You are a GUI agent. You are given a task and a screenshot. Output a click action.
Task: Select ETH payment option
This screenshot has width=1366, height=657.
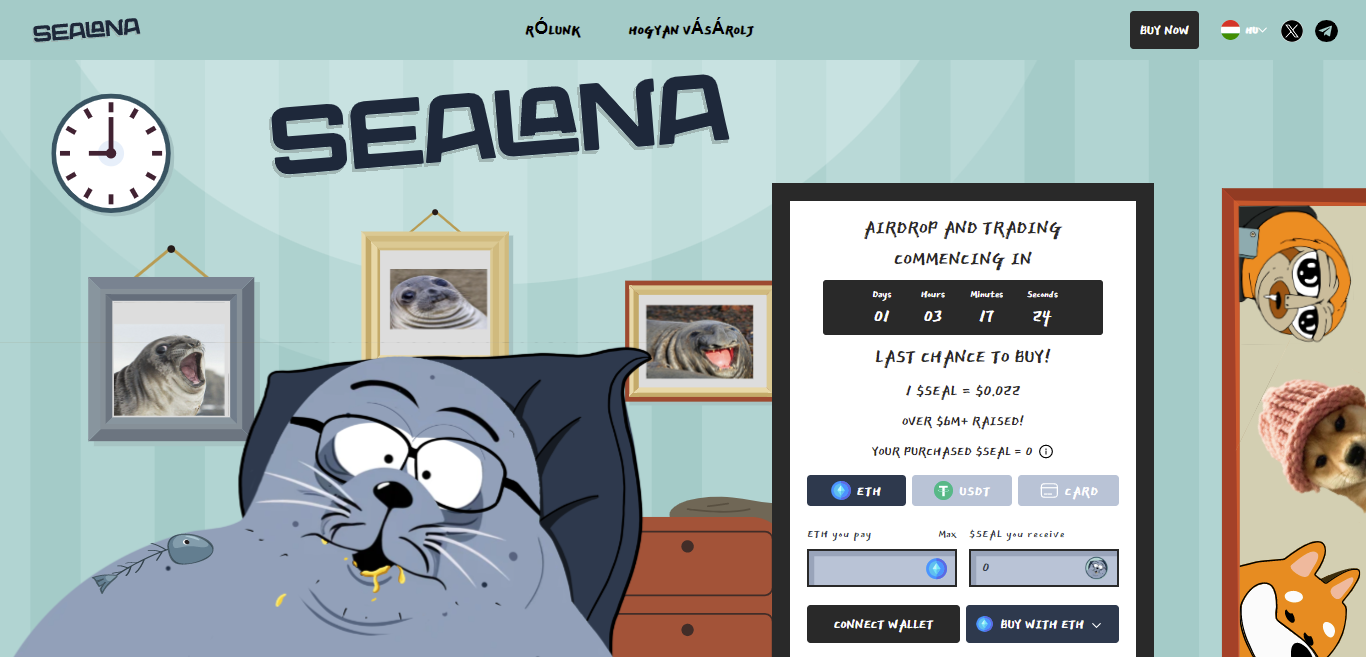(856, 491)
